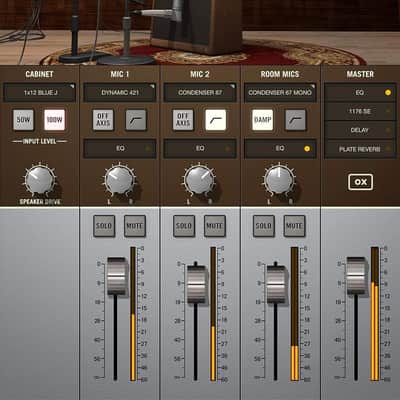Open Condenser 67 Mono room mic dropdown
Image resolution: width=400 pixels, height=400 pixels.
tap(280, 93)
